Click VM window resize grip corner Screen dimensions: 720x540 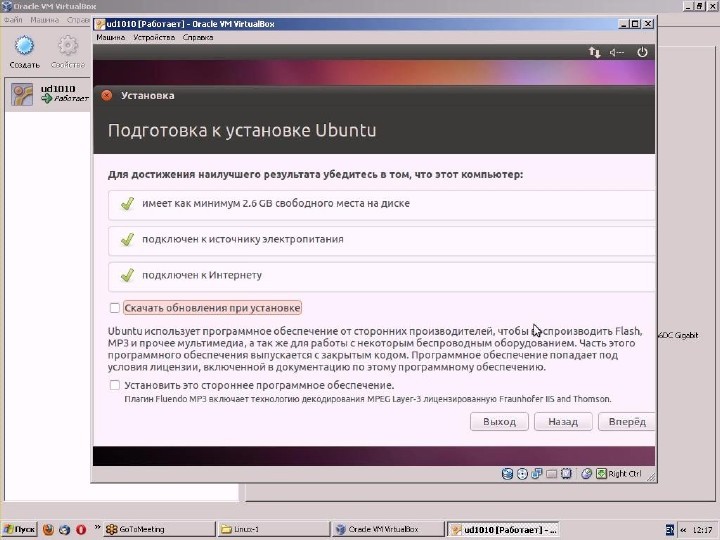pyautogui.click(x=651, y=477)
